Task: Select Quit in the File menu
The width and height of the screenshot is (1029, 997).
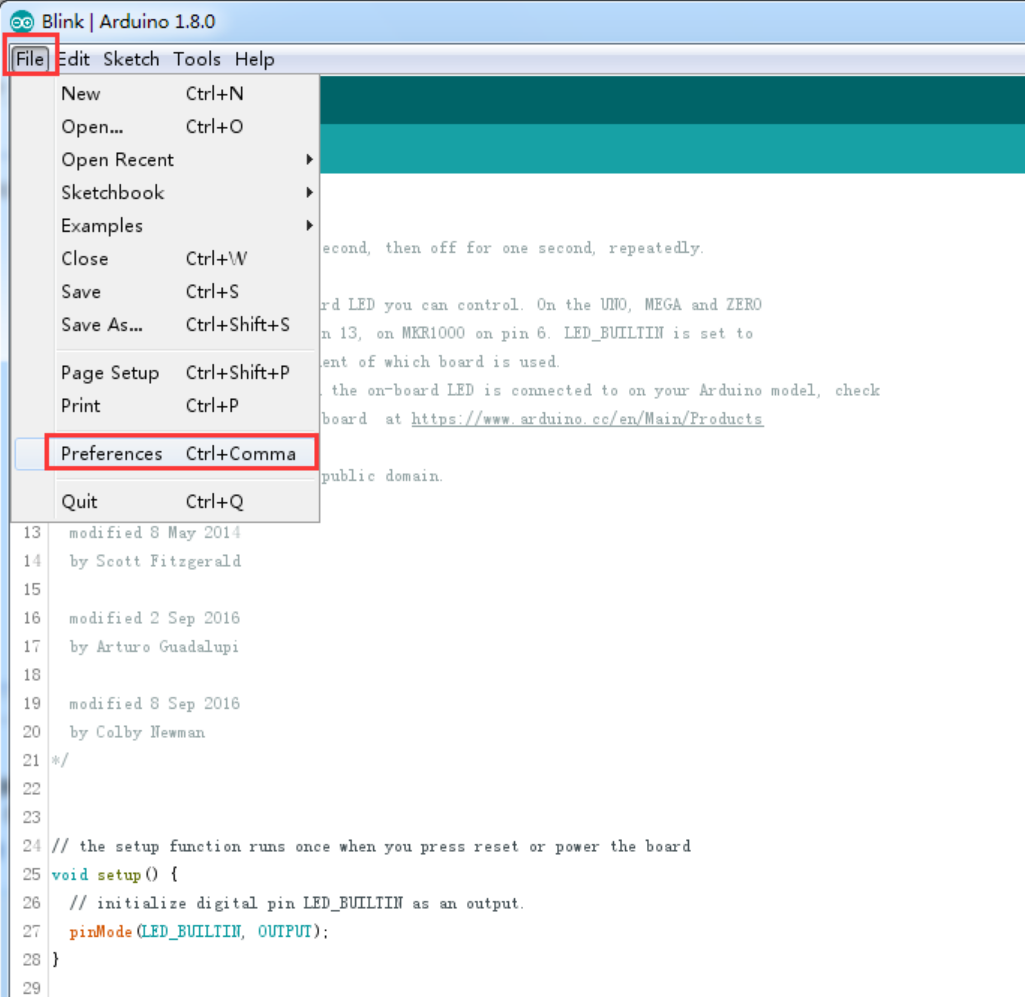Action: 165,501
